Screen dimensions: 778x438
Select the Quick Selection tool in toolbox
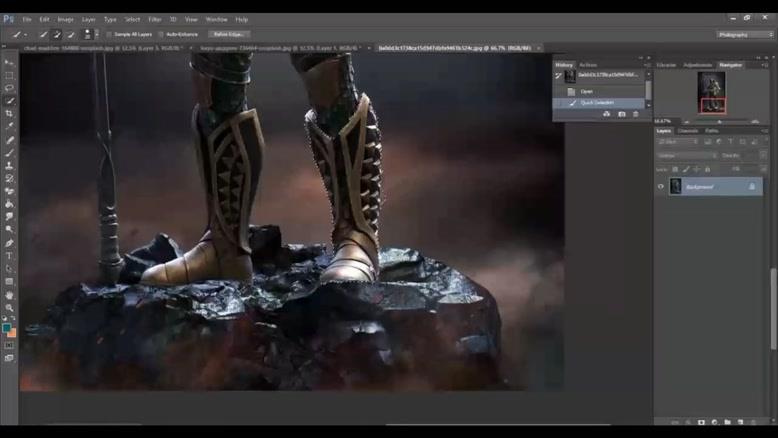point(9,101)
